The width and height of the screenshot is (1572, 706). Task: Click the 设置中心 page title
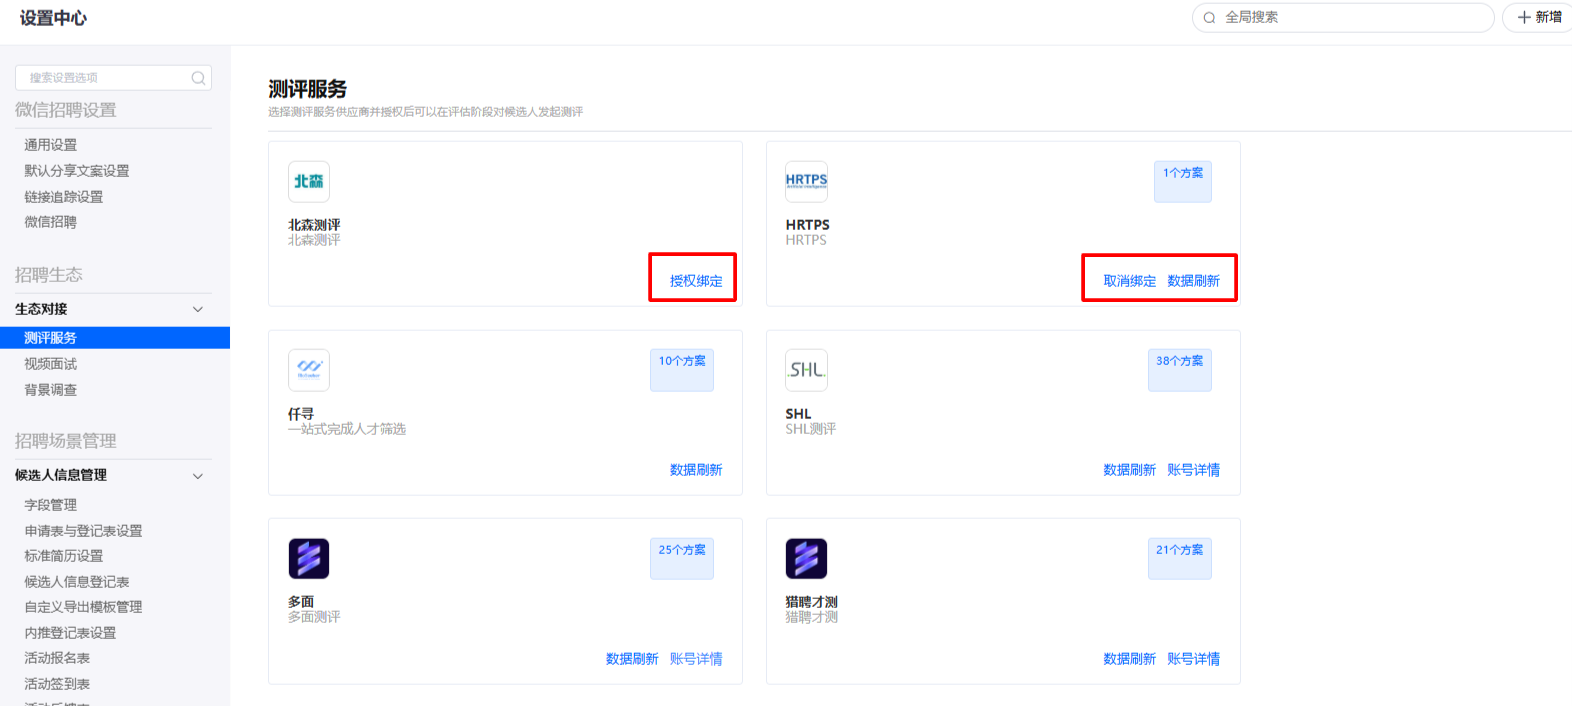(53, 18)
